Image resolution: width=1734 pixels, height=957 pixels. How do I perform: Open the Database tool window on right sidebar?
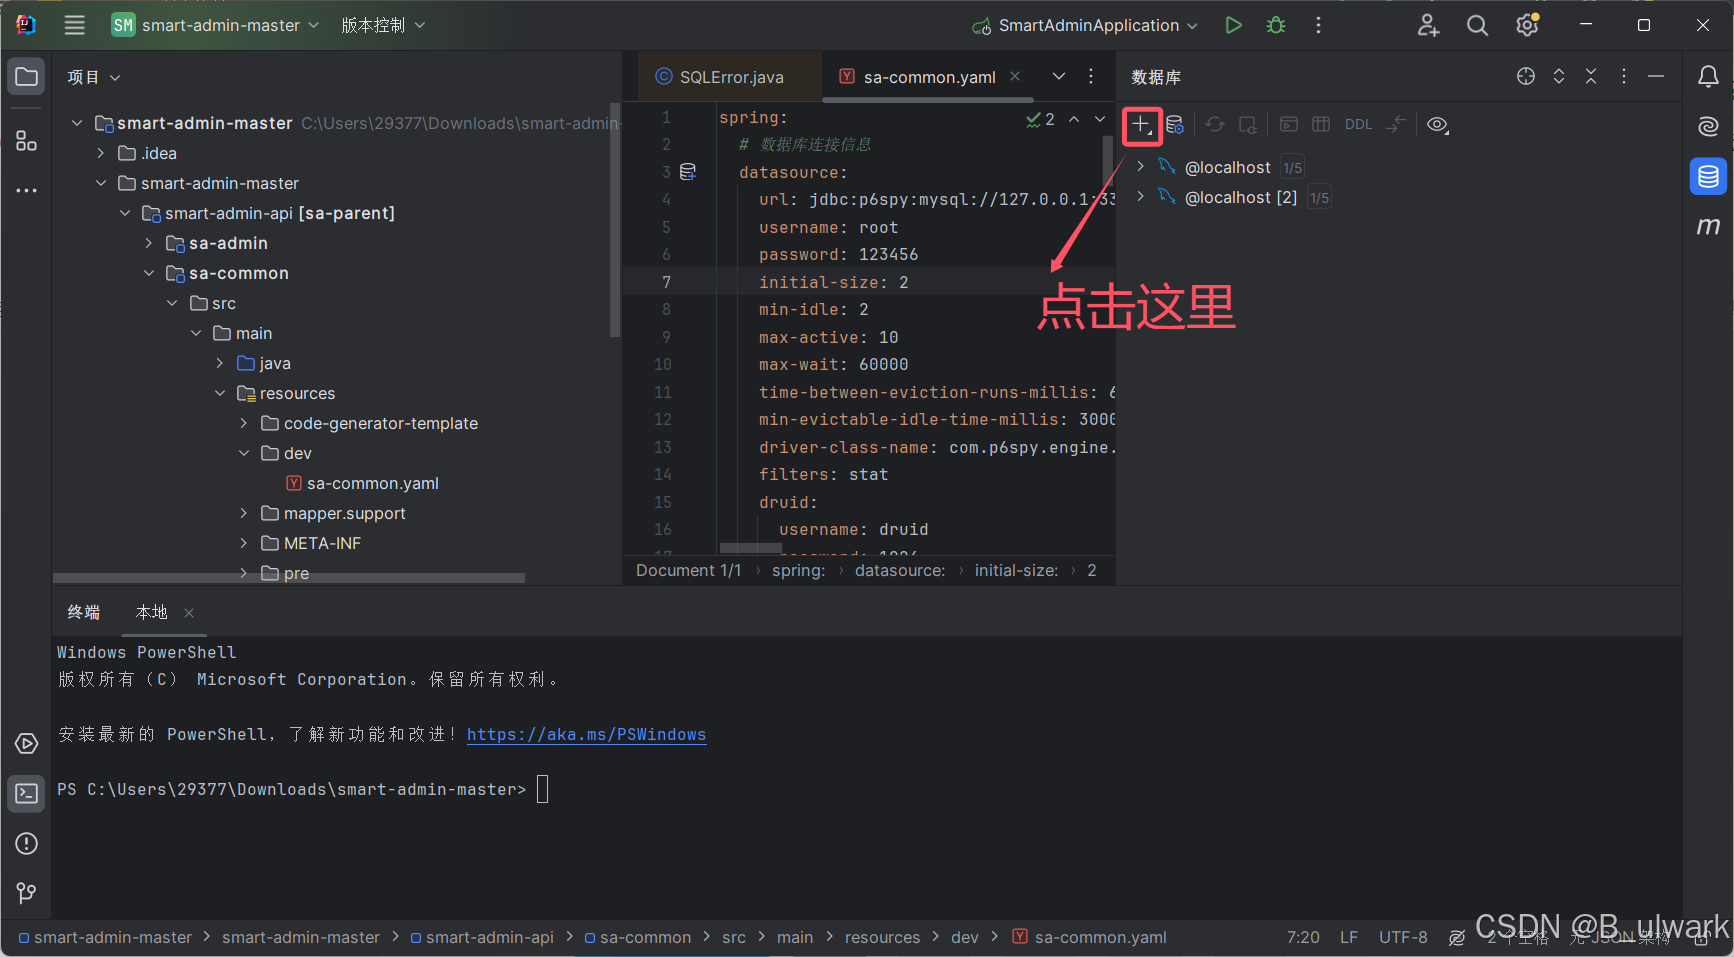(x=1708, y=176)
